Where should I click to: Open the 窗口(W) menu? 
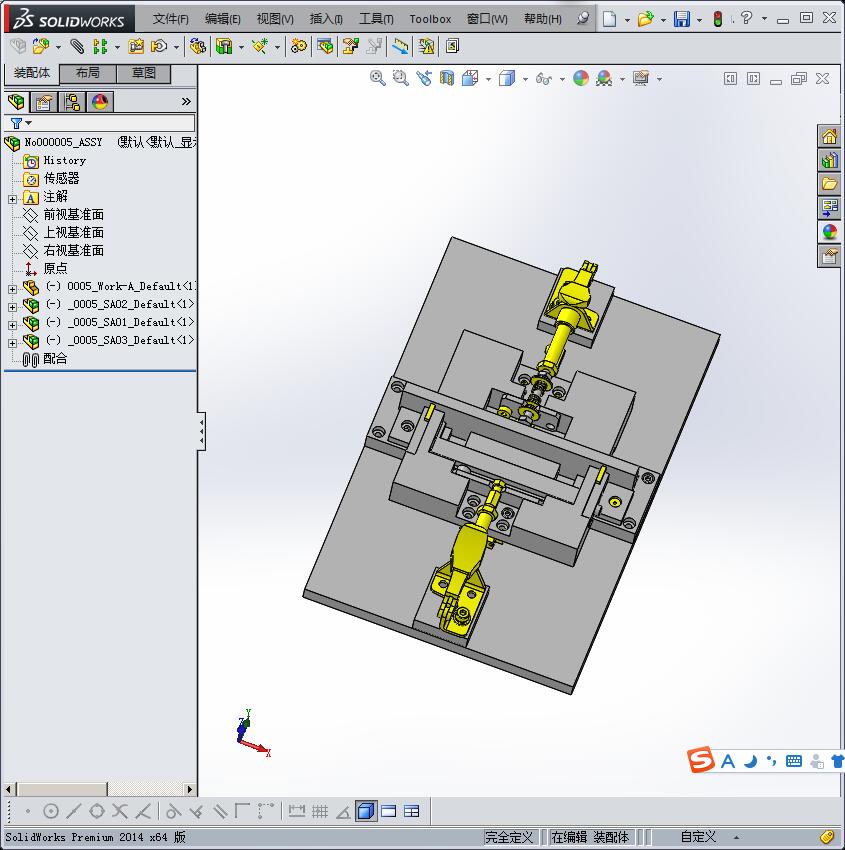pyautogui.click(x=487, y=19)
